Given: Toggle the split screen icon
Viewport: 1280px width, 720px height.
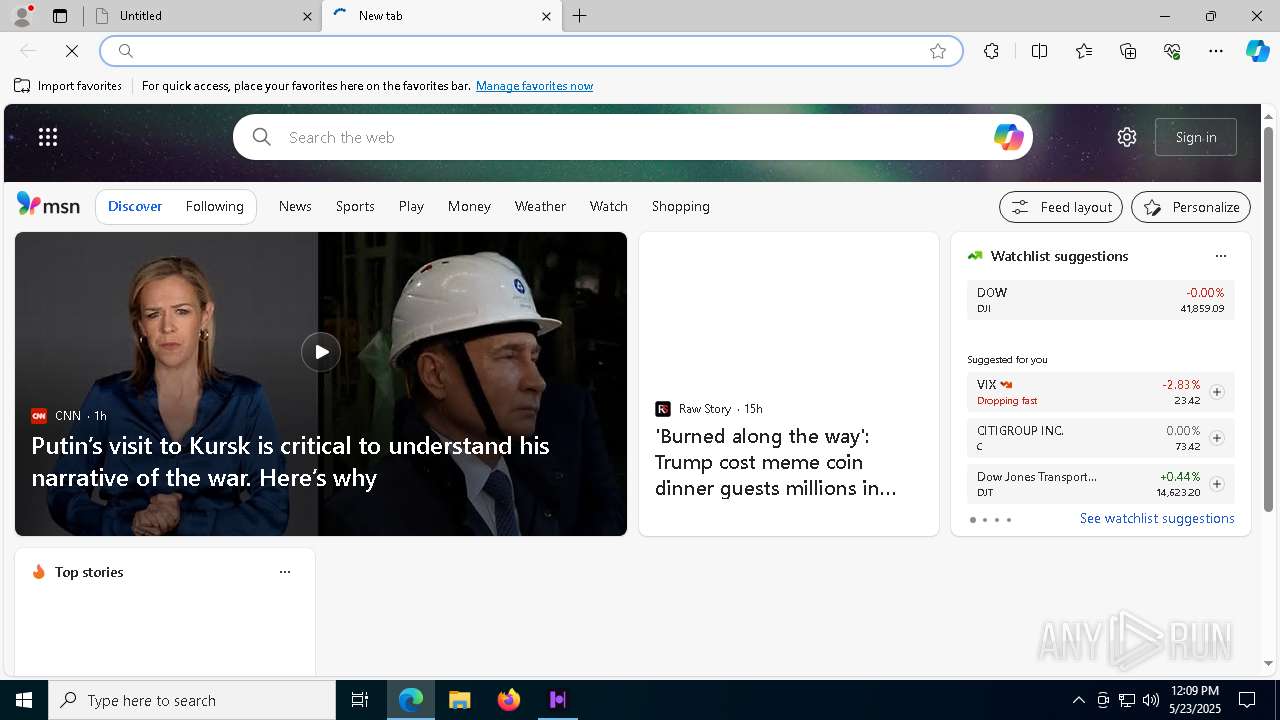Looking at the screenshot, I should (x=1039, y=51).
